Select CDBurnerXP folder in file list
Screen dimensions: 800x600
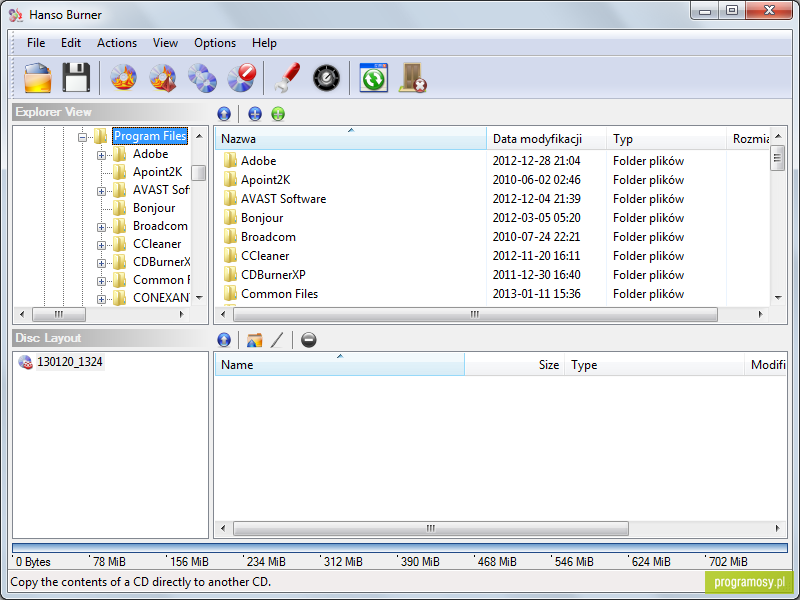coord(273,274)
